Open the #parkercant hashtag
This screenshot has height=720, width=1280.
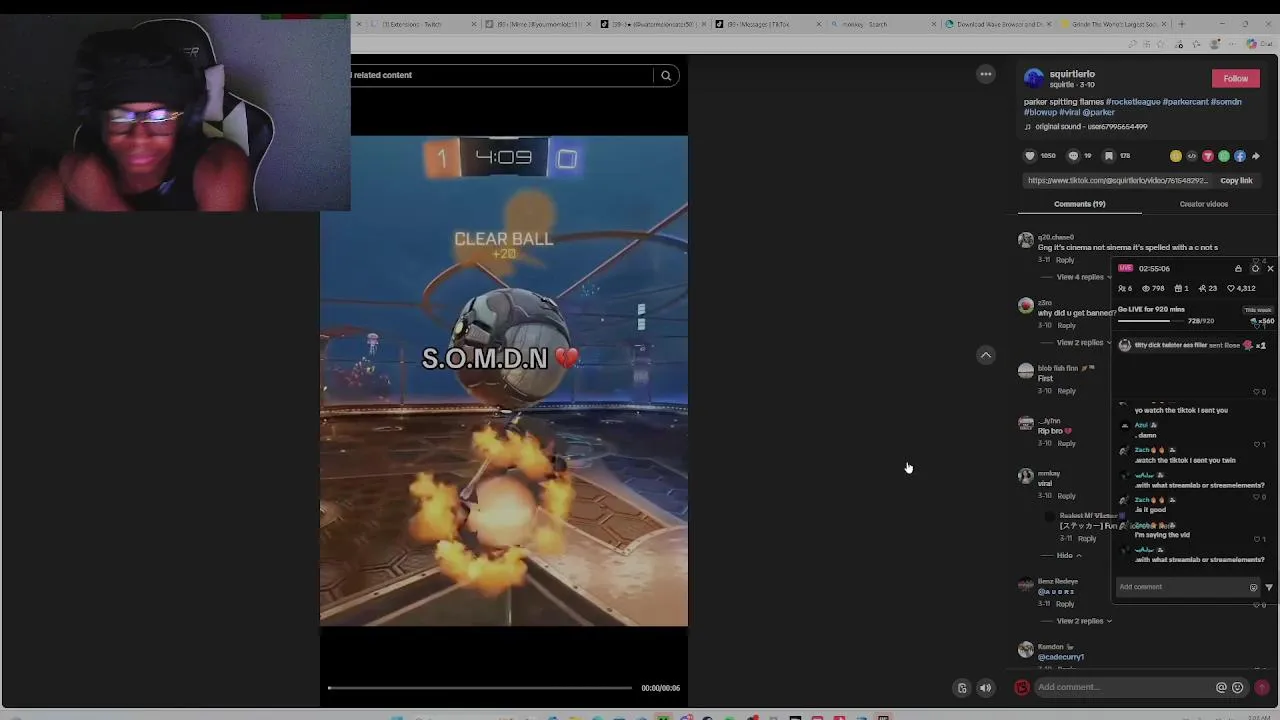(1185, 102)
